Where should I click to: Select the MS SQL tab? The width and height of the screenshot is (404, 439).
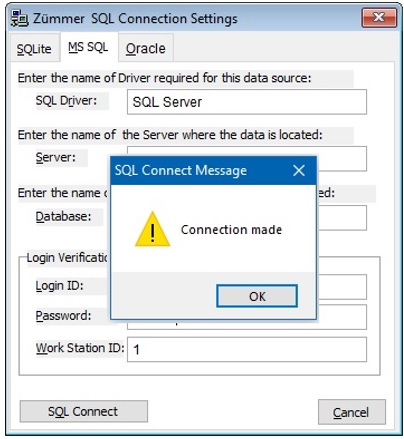coord(88,47)
